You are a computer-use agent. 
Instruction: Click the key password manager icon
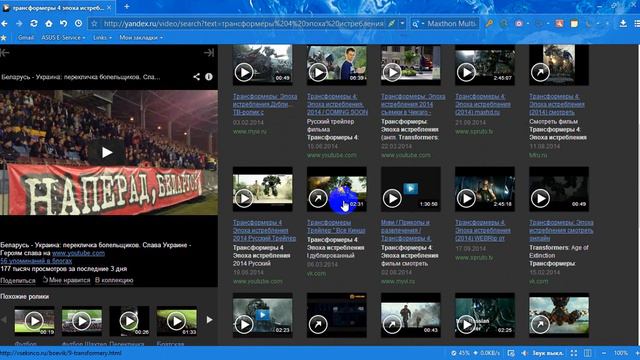point(489,24)
